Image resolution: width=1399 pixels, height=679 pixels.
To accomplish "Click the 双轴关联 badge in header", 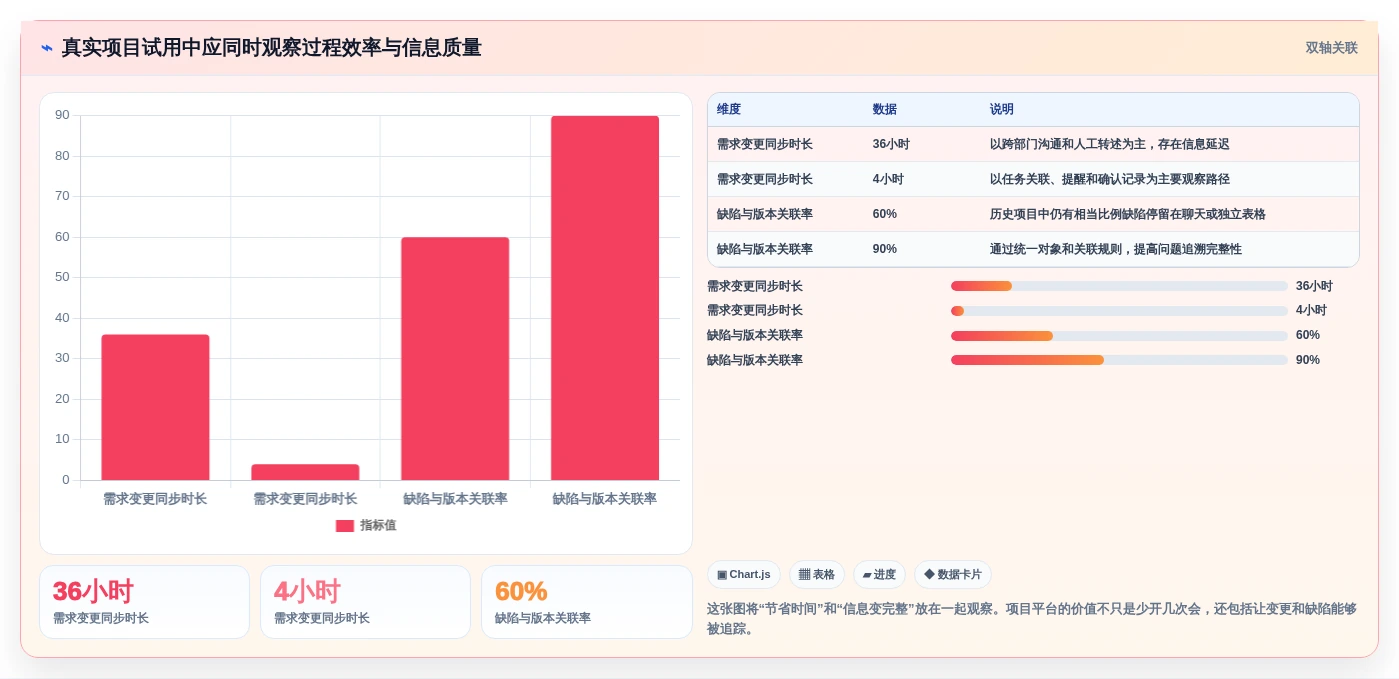I will pos(1331,48).
